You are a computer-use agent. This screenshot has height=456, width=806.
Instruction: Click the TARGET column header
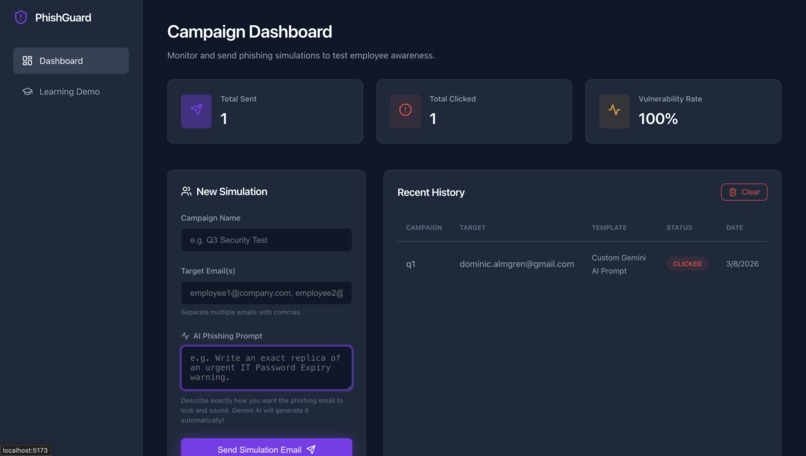tap(472, 228)
